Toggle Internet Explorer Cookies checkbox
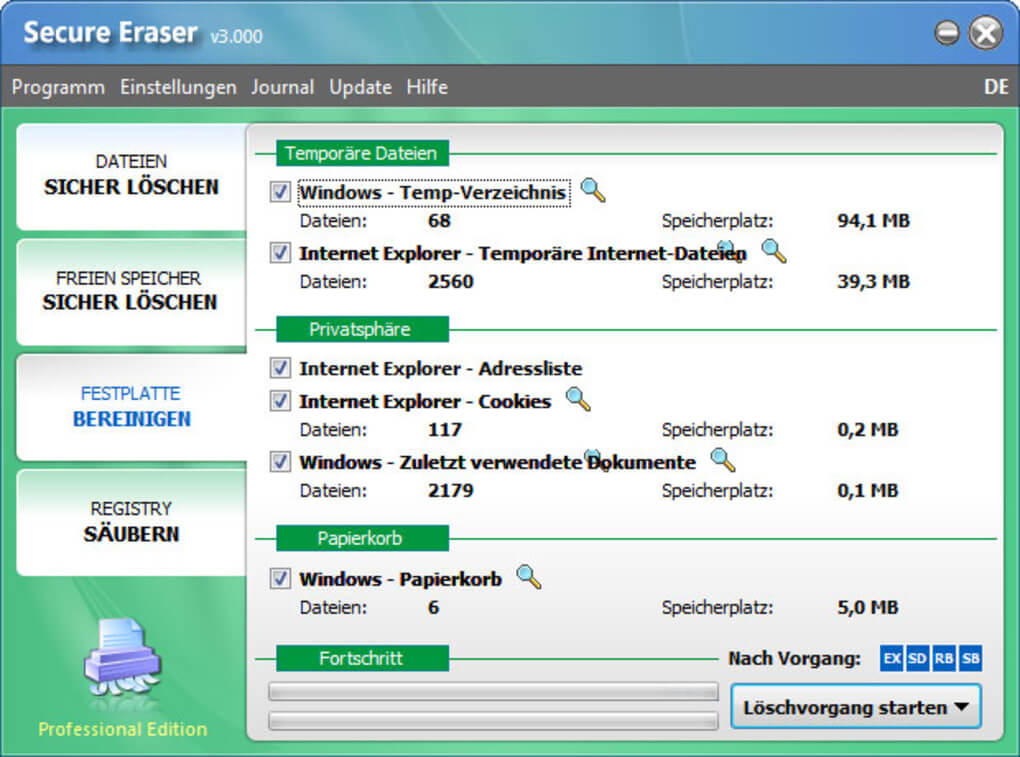 tap(281, 401)
